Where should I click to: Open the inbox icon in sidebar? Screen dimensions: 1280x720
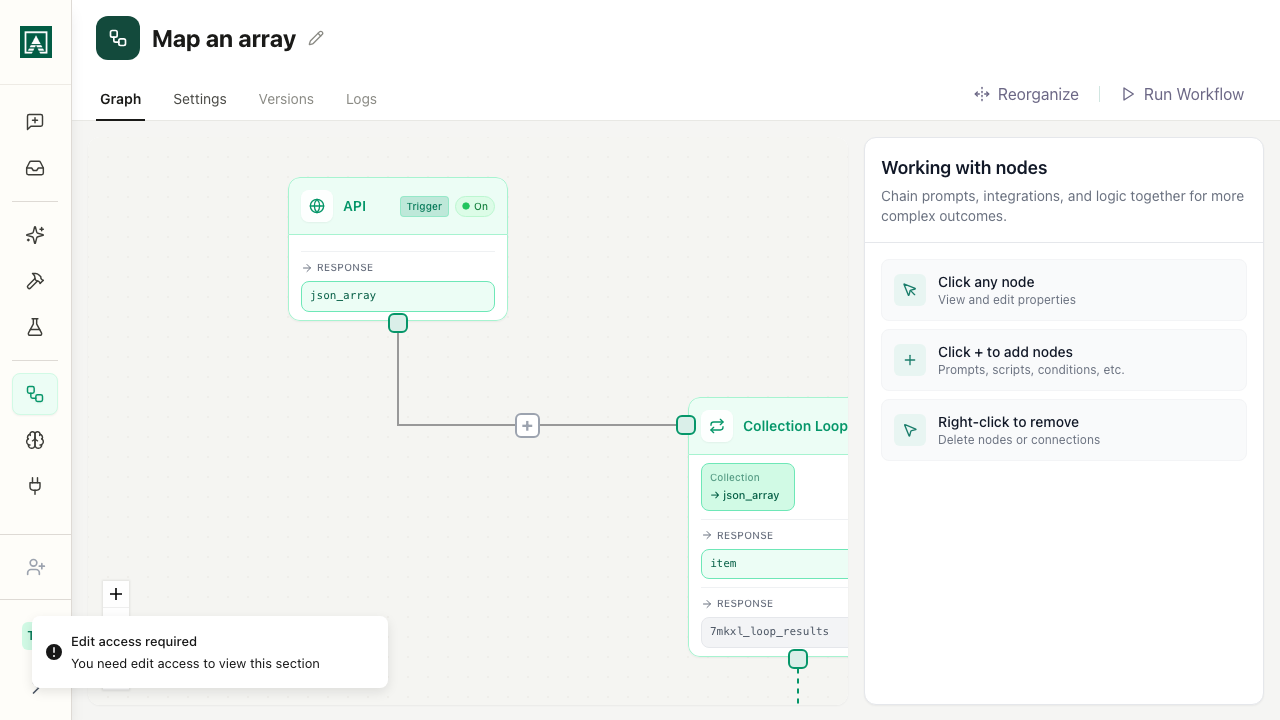pyautogui.click(x=35, y=168)
